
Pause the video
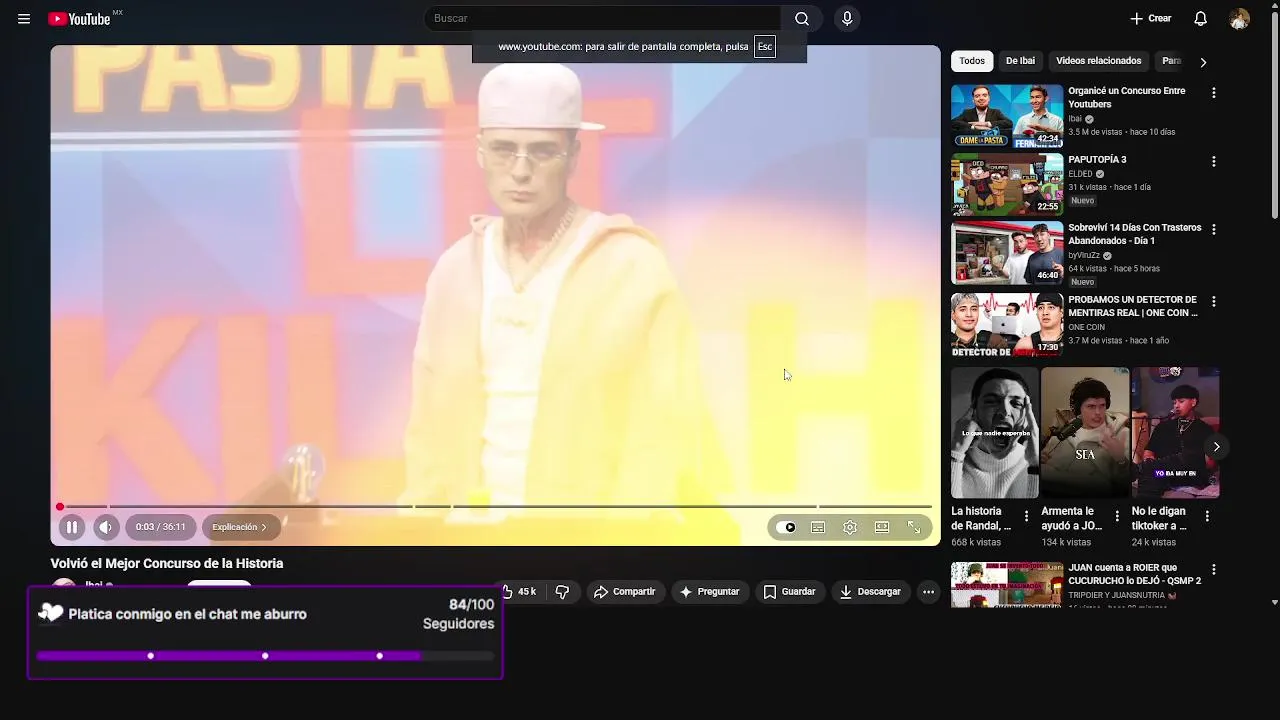72,527
